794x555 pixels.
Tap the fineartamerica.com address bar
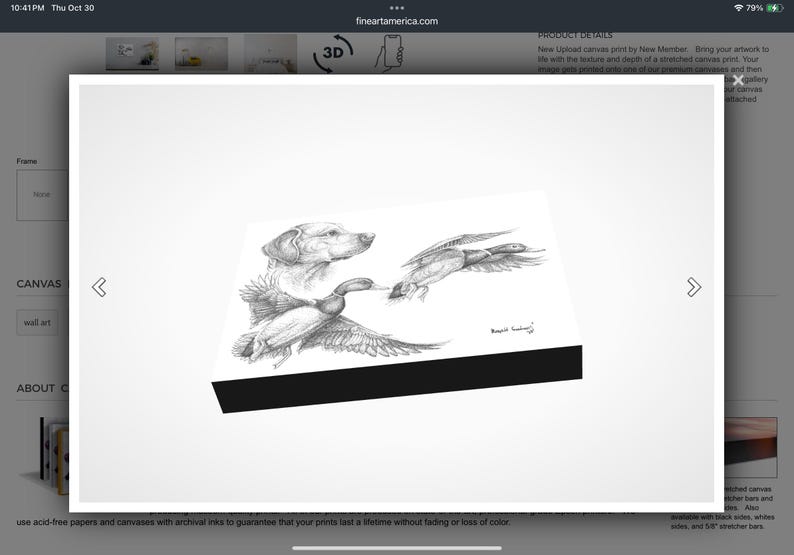(396, 21)
